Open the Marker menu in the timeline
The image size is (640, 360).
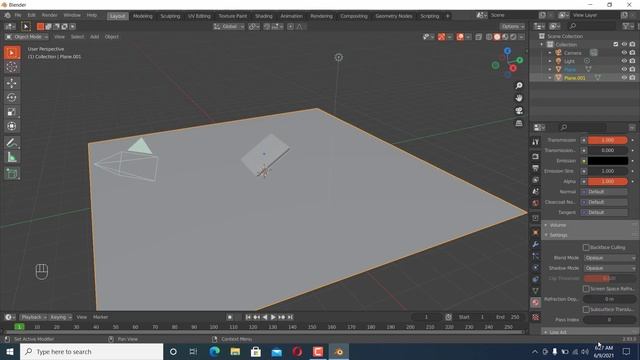click(100, 317)
